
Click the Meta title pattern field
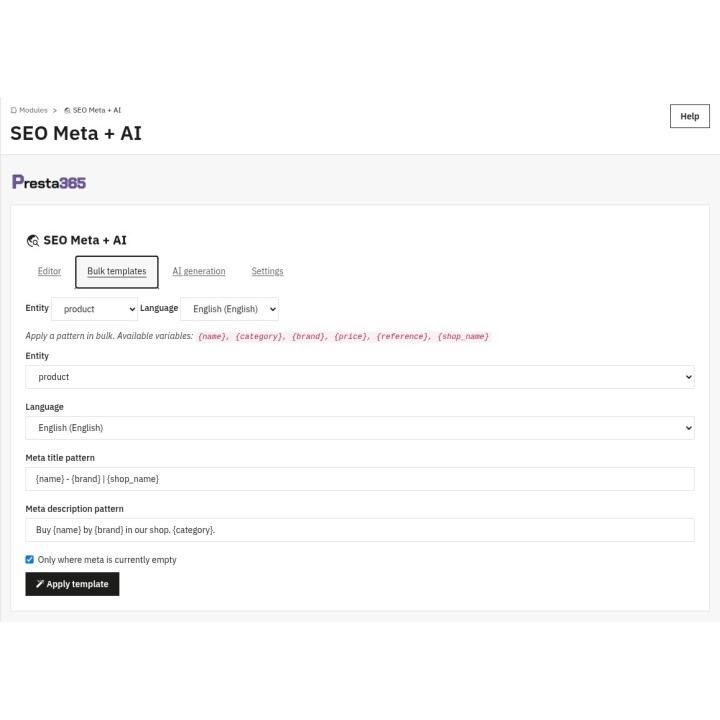pos(360,479)
